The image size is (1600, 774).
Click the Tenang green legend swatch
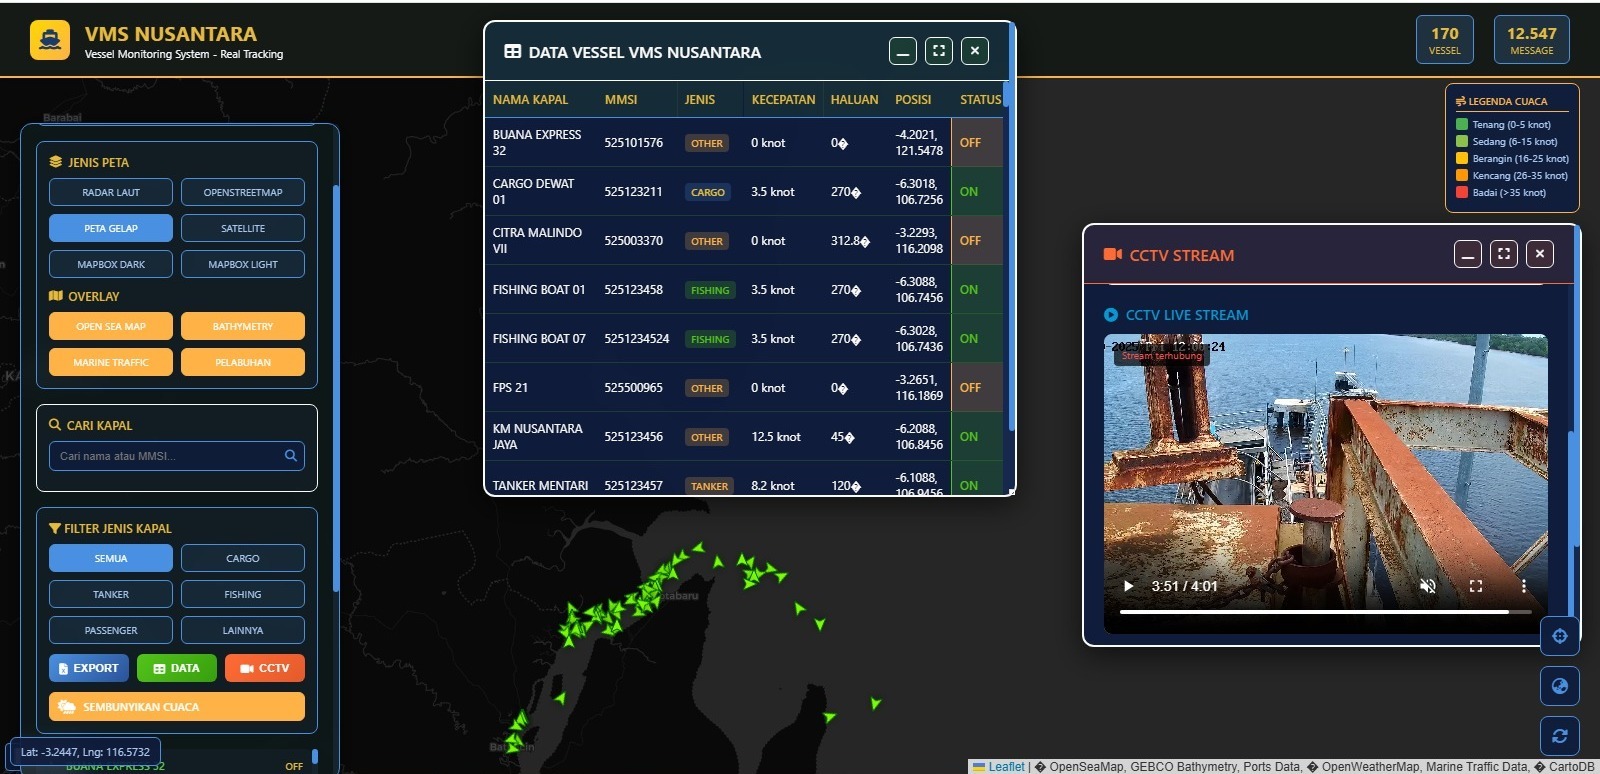click(1462, 124)
